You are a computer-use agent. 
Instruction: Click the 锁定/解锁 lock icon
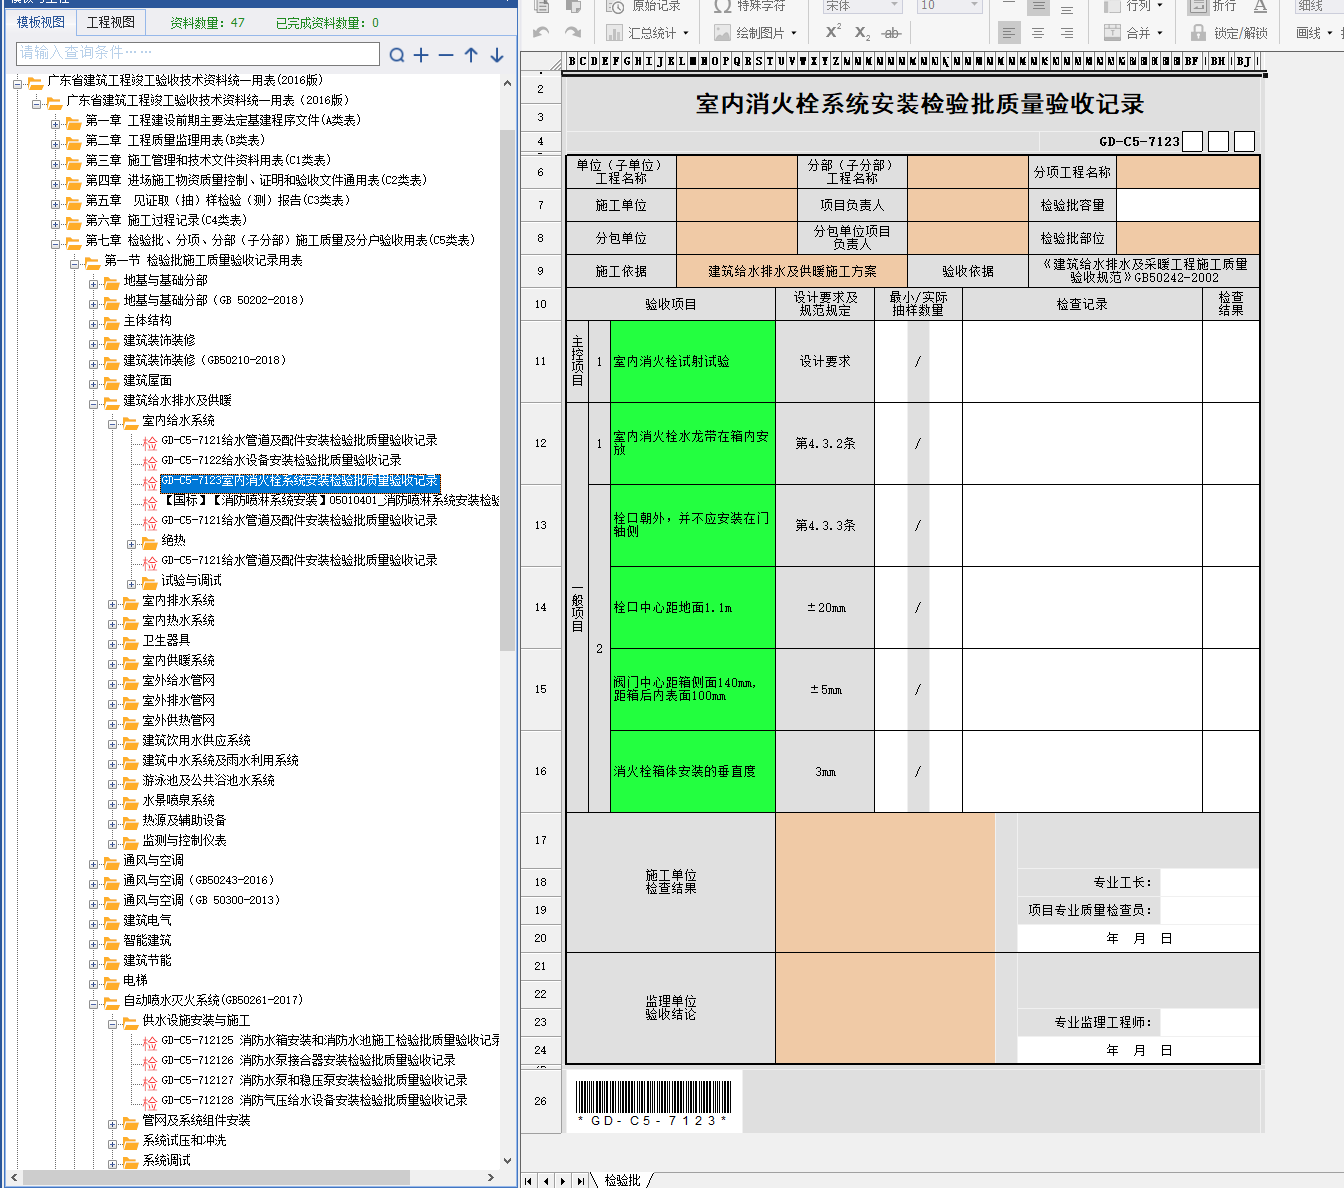(1198, 33)
